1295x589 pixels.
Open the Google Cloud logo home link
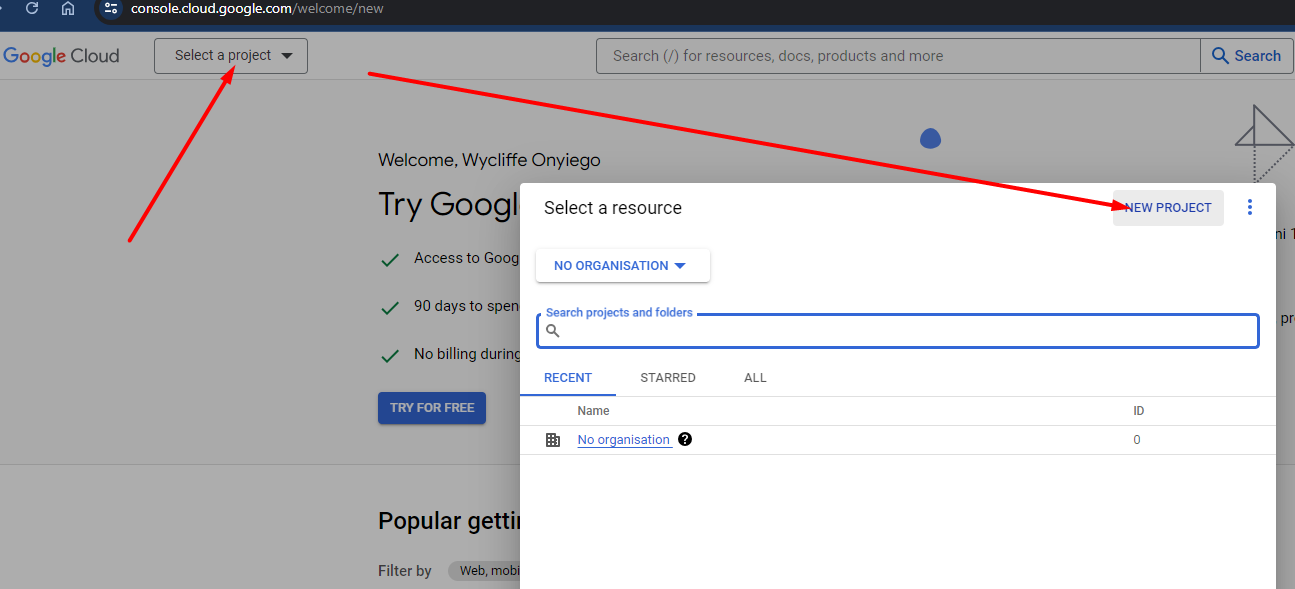pyautogui.click(x=61, y=56)
